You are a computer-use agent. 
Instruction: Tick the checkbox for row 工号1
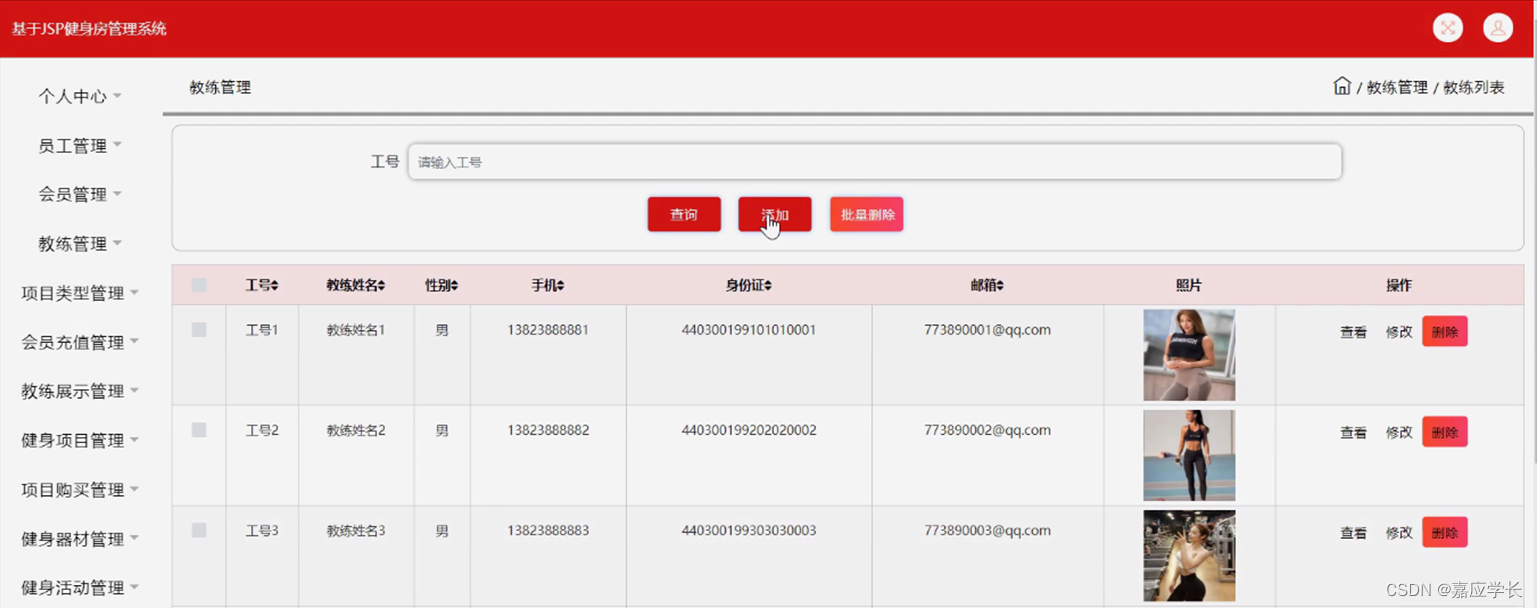[x=199, y=329]
